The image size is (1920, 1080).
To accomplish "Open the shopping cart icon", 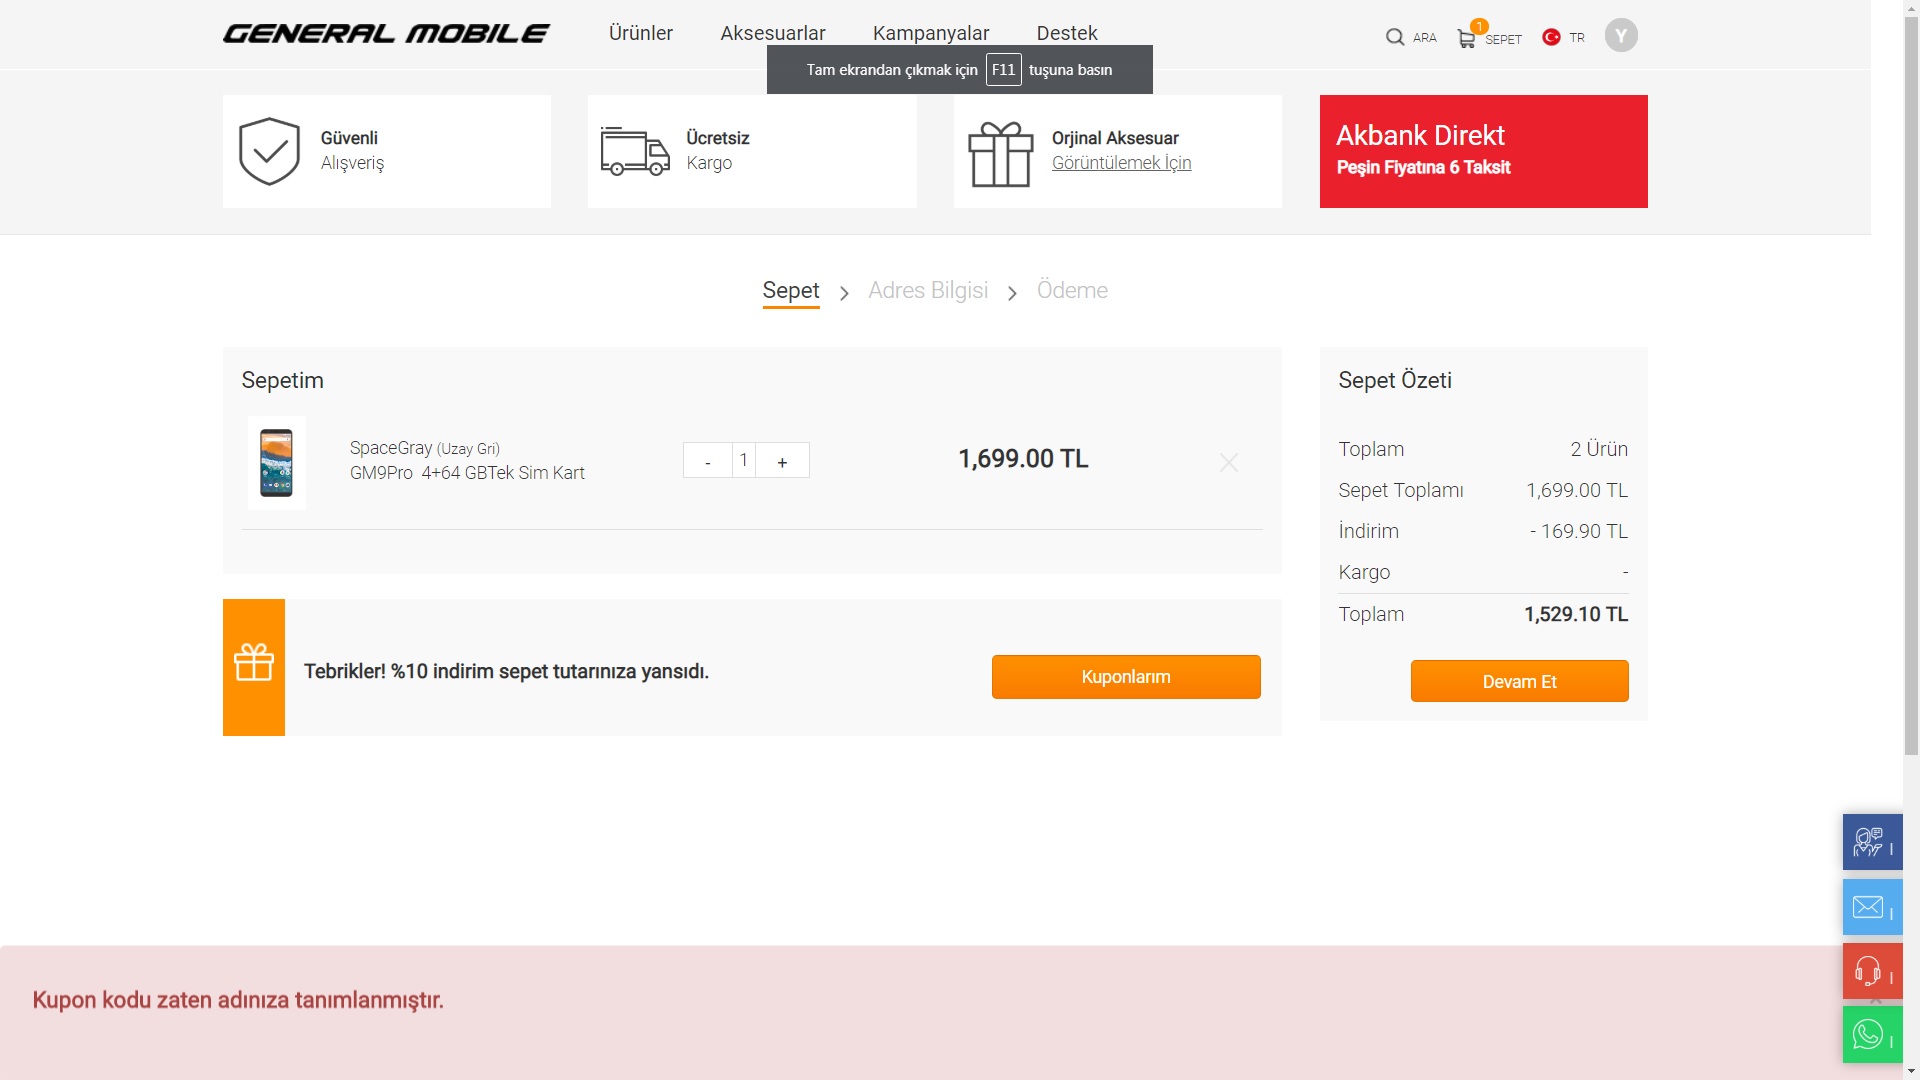I will (x=1466, y=39).
